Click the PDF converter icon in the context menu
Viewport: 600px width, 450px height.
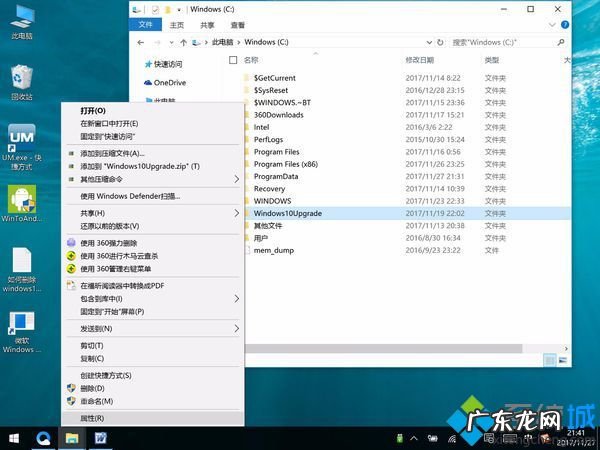point(71,285)
